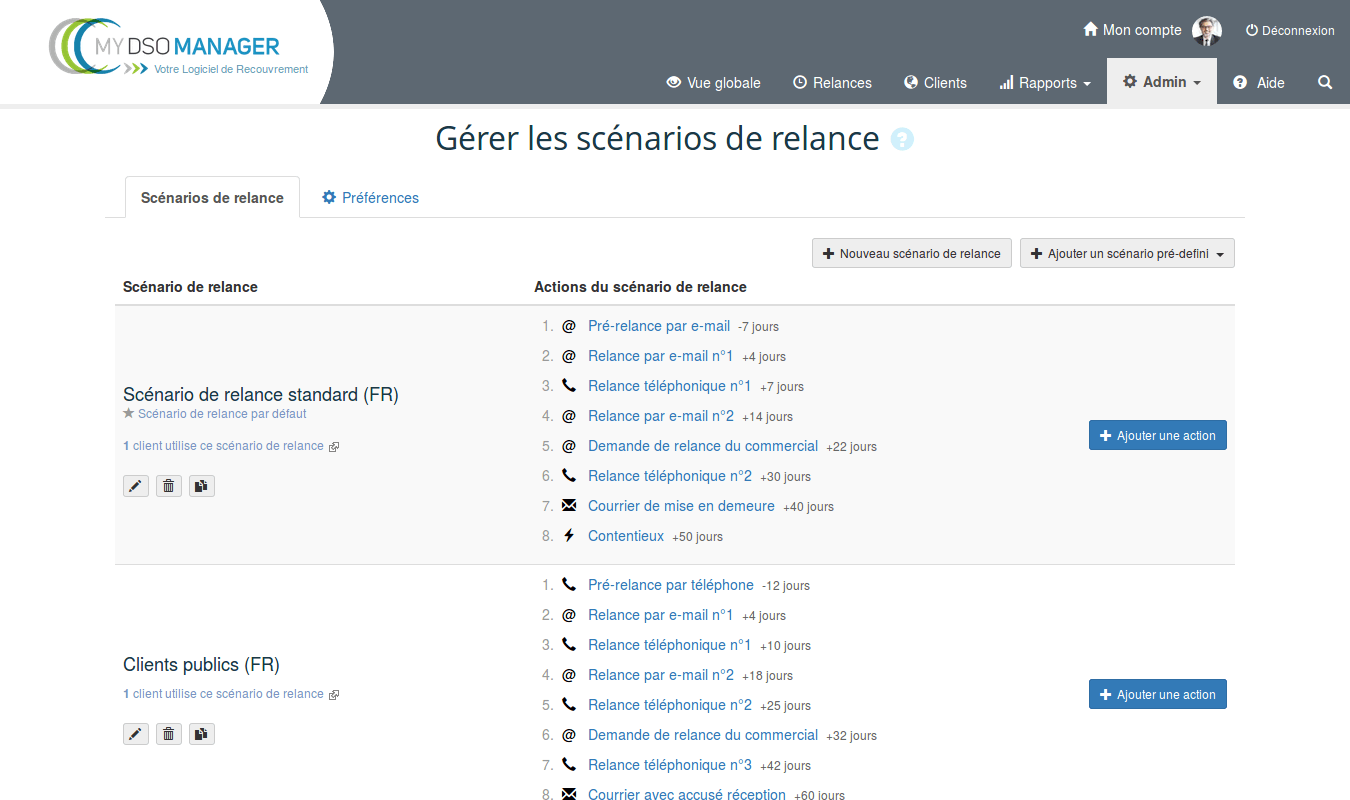Click the help question mark beside page title
The width and height of the screenshot is (1350, 800).
[x=902, y=140]
